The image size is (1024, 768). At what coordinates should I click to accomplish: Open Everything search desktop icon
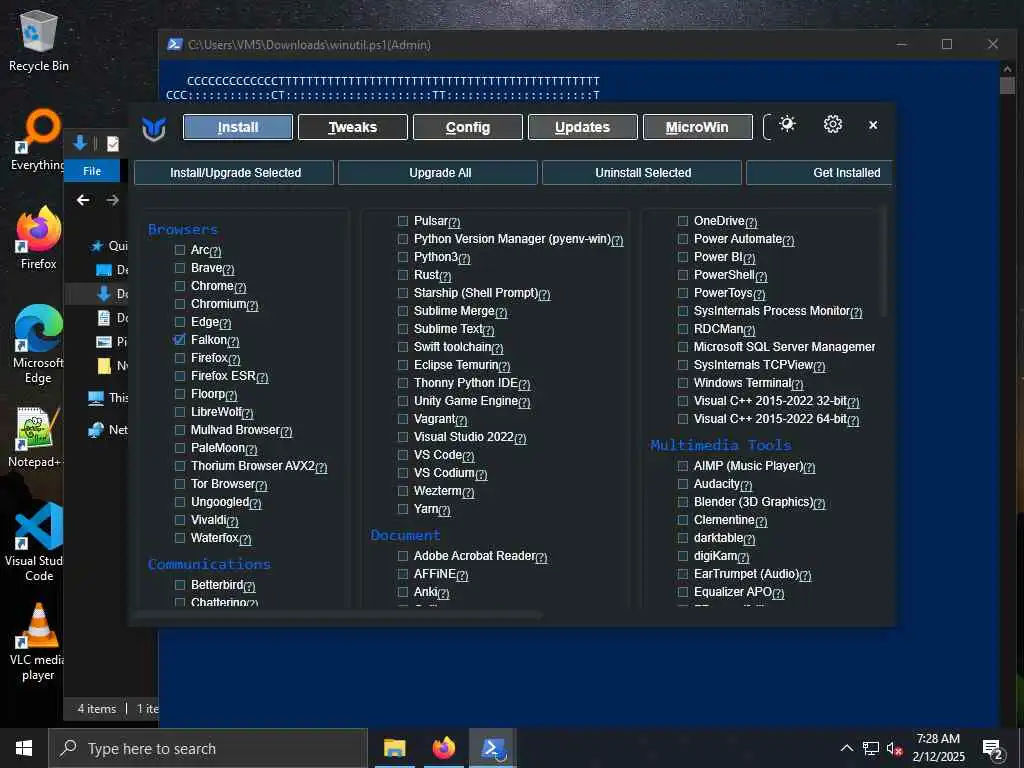[x=39, y=140]
